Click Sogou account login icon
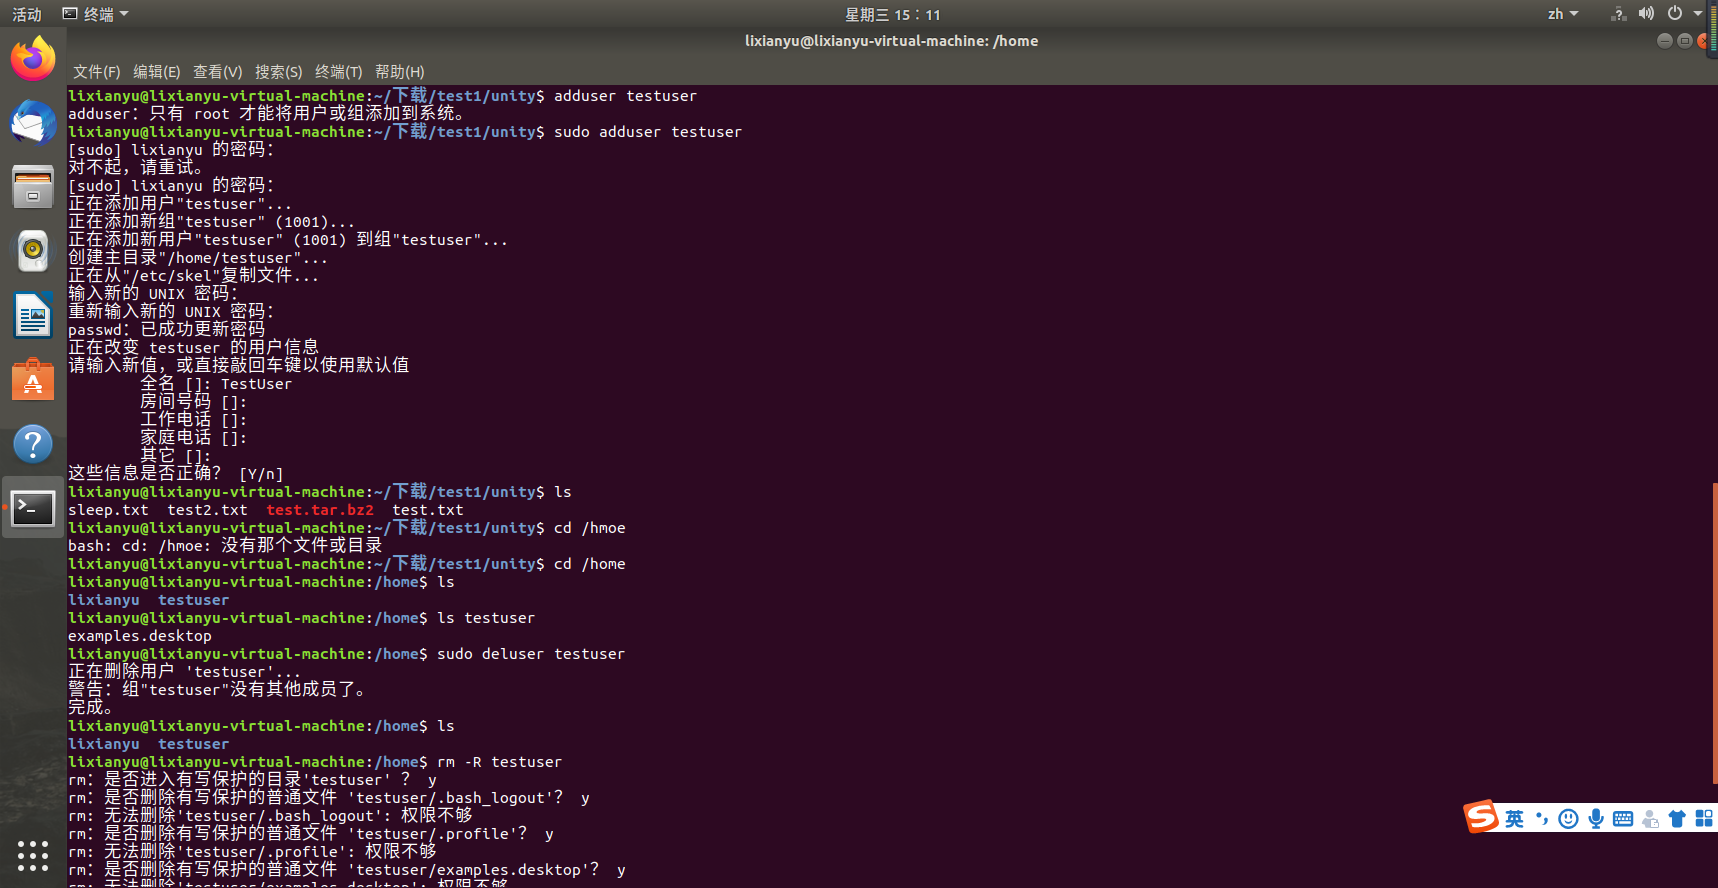Screen dimensions: 1718x888 click(x=1650, y=819)
